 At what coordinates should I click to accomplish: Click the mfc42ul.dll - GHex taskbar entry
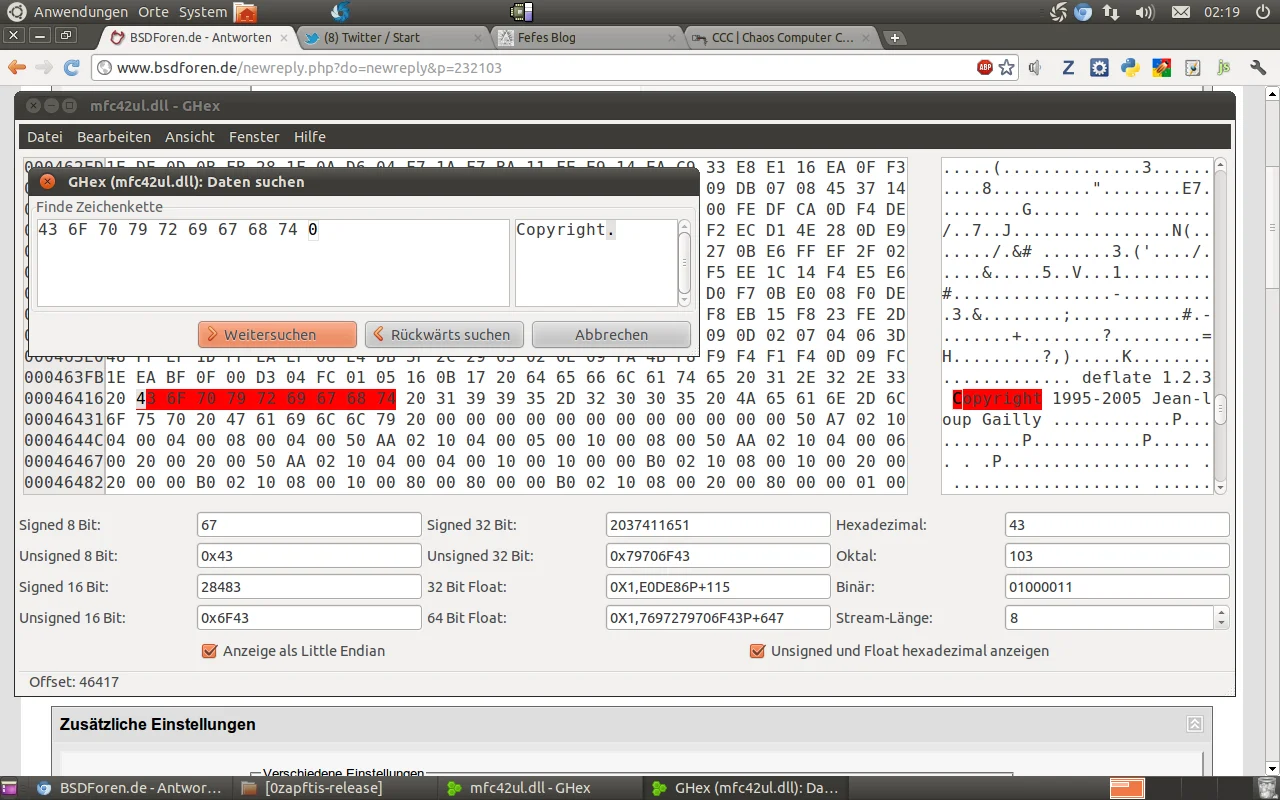pos(540,788)
